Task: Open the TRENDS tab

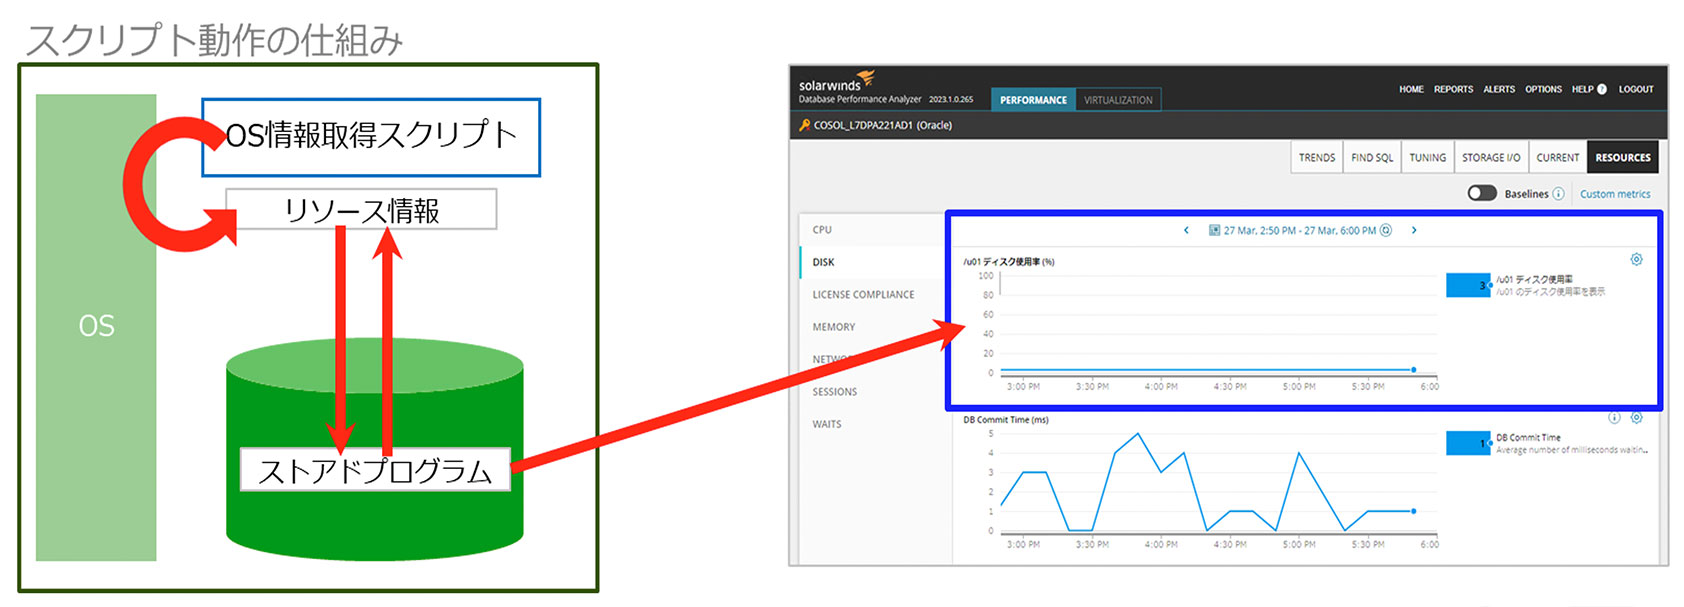Action: (x=1316, y=158)
